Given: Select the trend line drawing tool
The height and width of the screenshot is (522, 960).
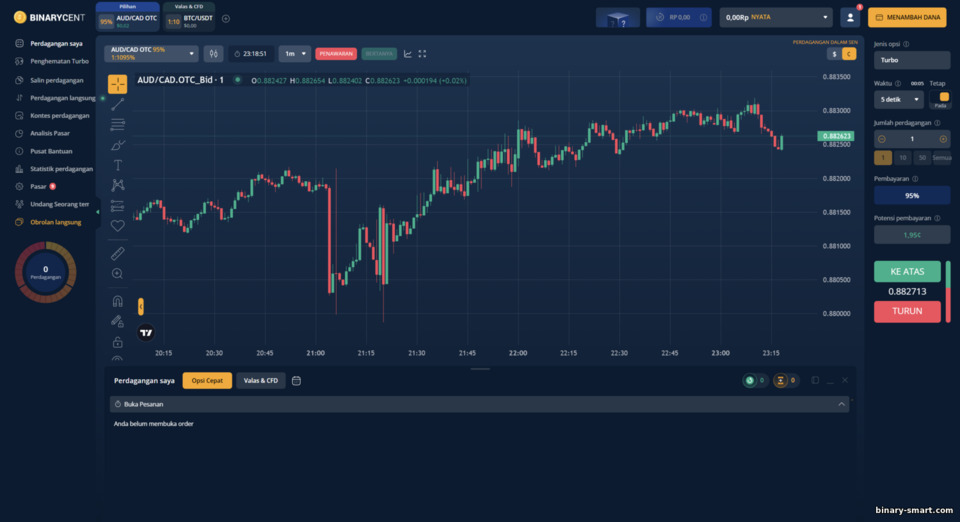Looking at the screenshot, I should click(x=118, y=105).
